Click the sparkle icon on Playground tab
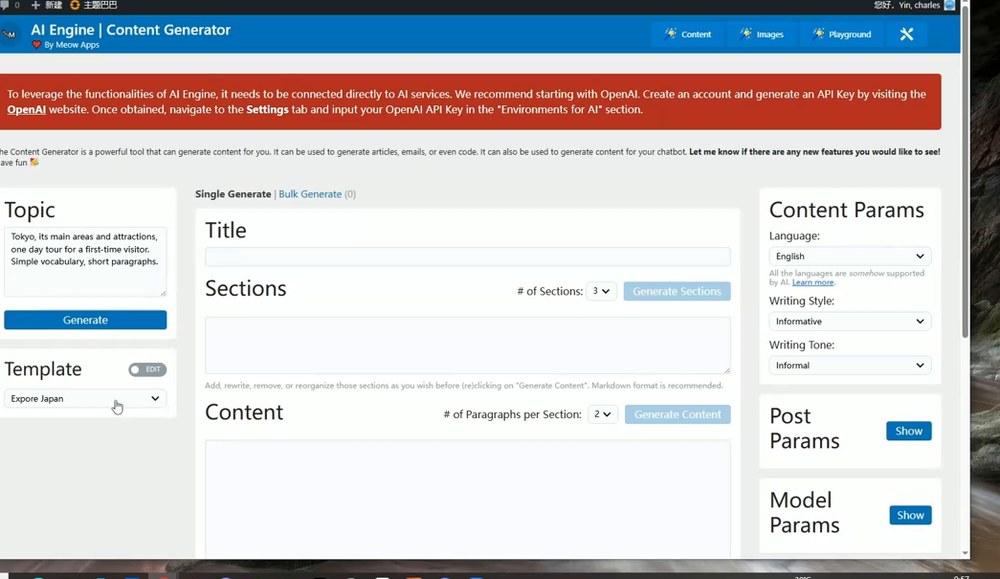 pyautogui.click(x=818, y=34)
